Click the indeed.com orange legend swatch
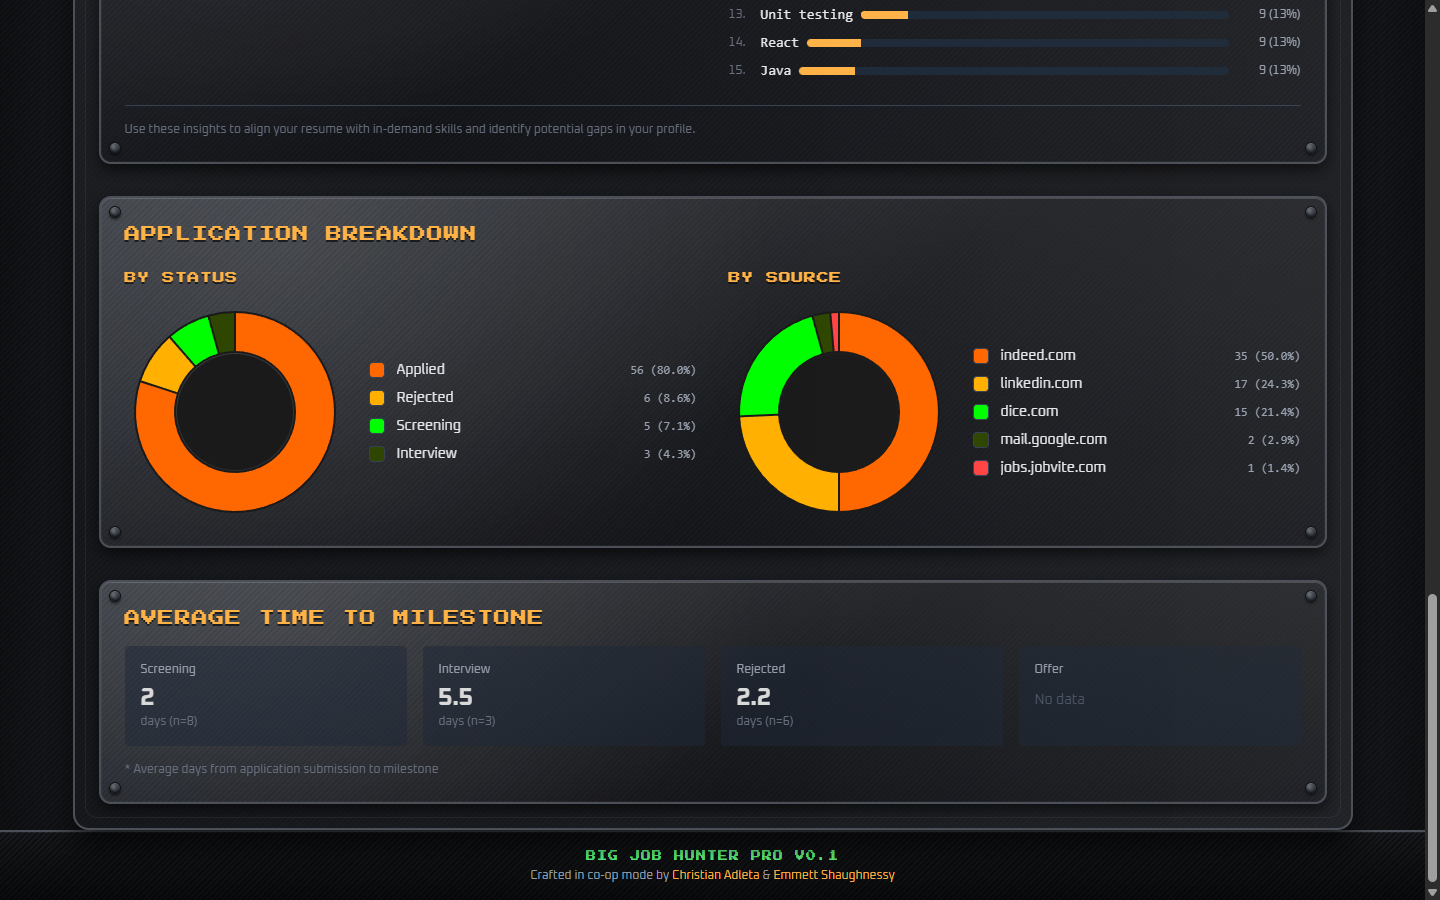Screen dimensions: 1440x900 [981, 356]
